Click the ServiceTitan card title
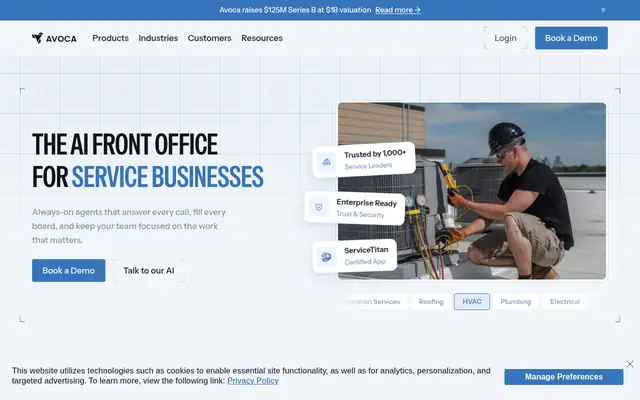The height and width of the screenshot is (400, 640). (366, 250)
